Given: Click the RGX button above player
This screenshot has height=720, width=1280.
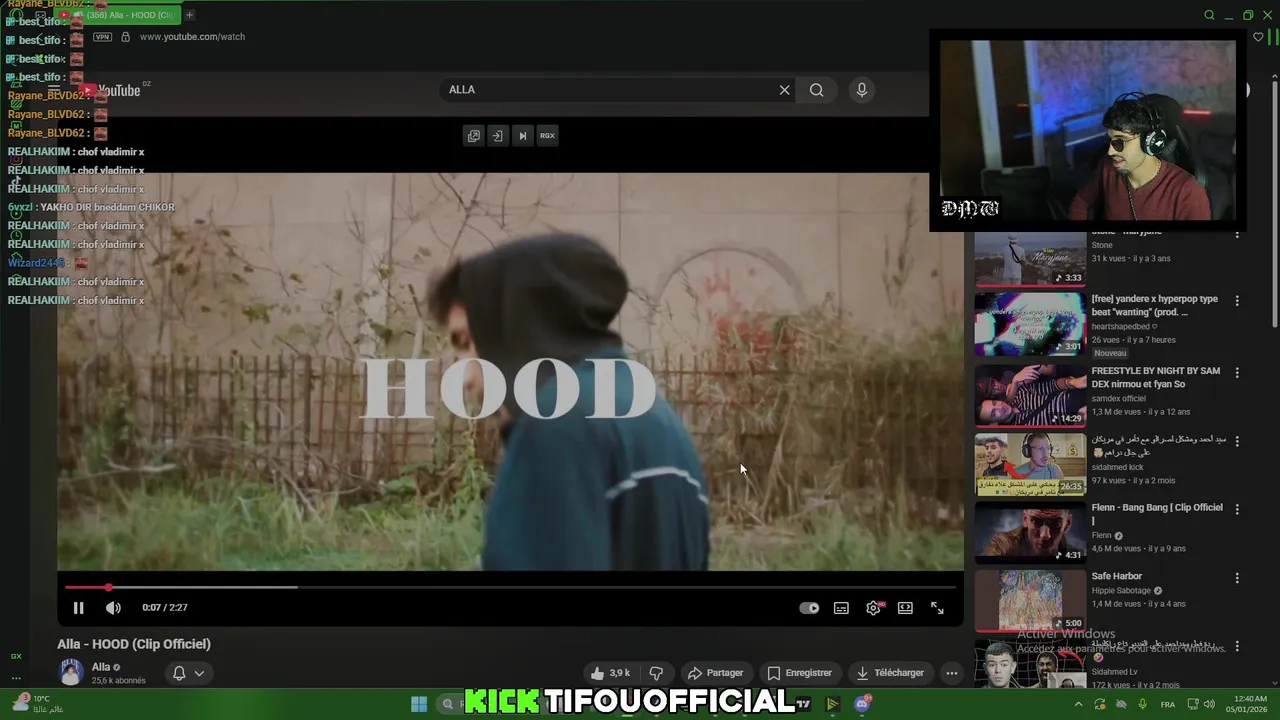Looking at the screenshot, I should pos(547,136).
